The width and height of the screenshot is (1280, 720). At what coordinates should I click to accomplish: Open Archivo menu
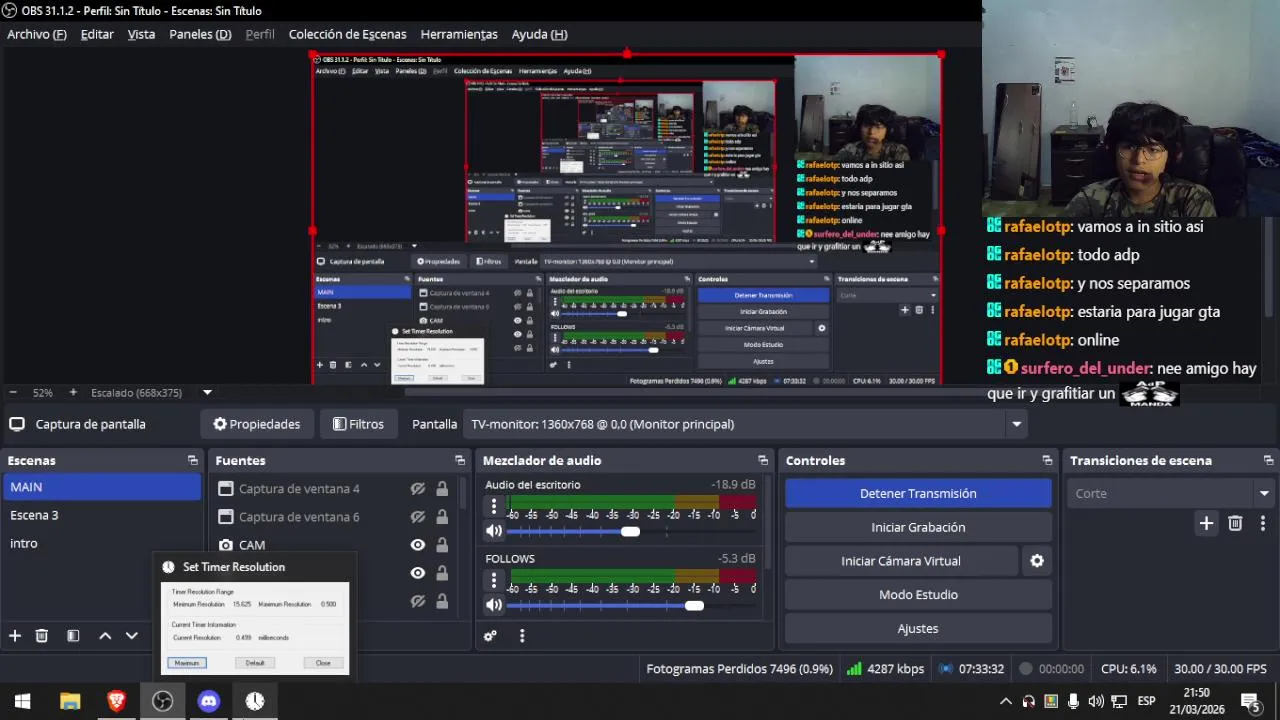[37, 34]
